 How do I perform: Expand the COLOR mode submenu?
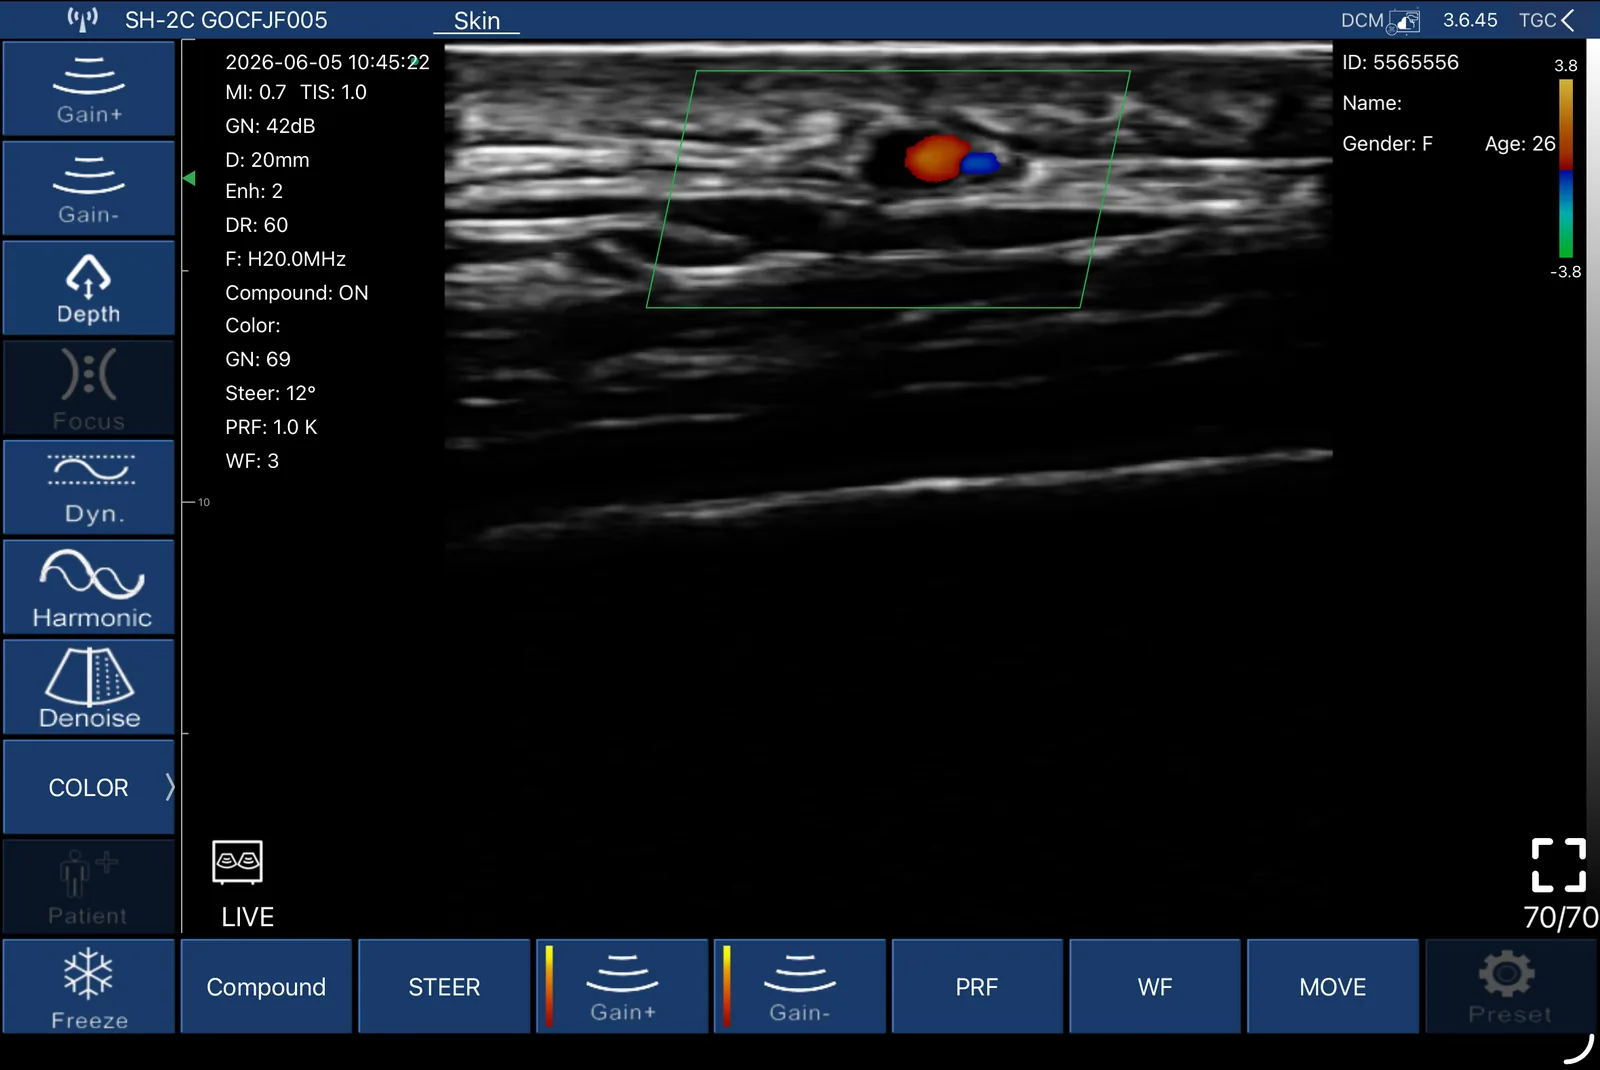pyautogui.click(x=89, y=788)
